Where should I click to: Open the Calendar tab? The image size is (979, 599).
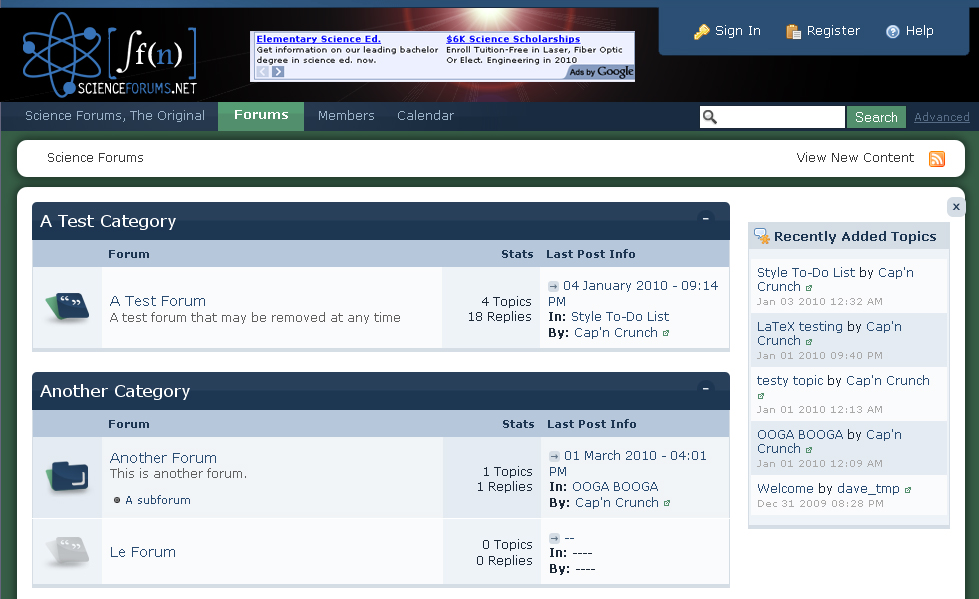pos(425,116)
